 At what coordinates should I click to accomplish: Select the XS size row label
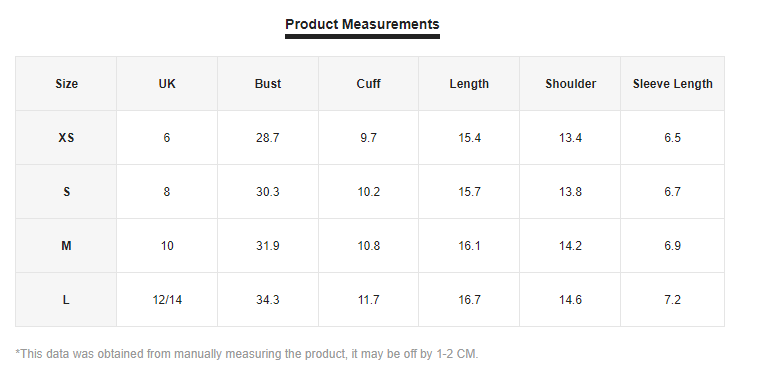[x=66, y=138]
